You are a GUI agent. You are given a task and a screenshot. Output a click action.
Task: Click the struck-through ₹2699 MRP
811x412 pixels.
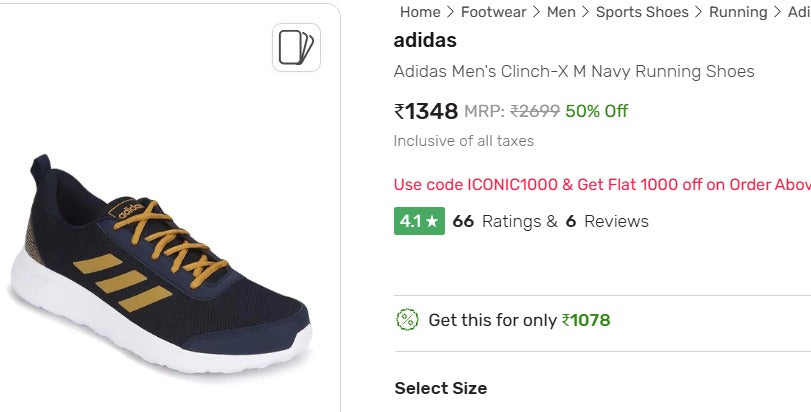click(535, 111)
